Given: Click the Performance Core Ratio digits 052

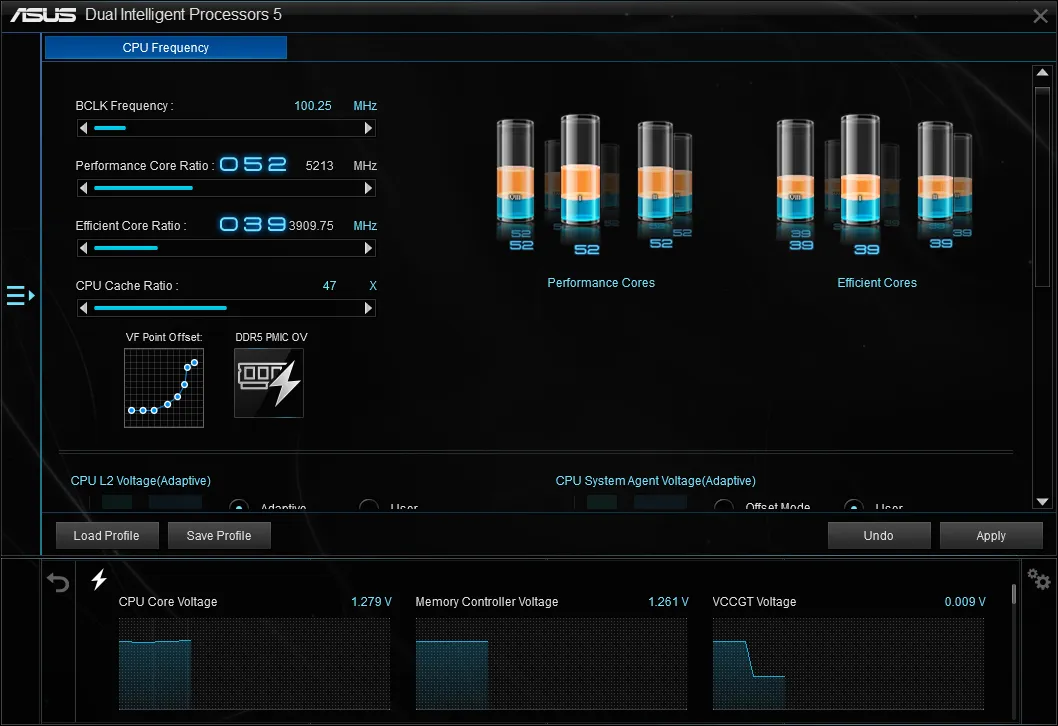Looking at the screenshot, I should [253, 165].
